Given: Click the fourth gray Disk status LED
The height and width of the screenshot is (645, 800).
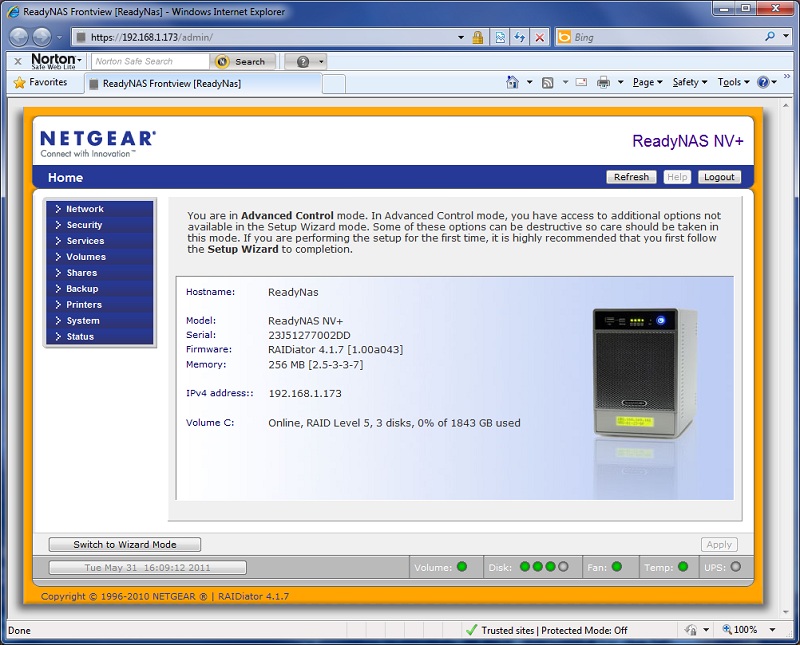Looking at the screenshot, I should click(x=563, y=566).
